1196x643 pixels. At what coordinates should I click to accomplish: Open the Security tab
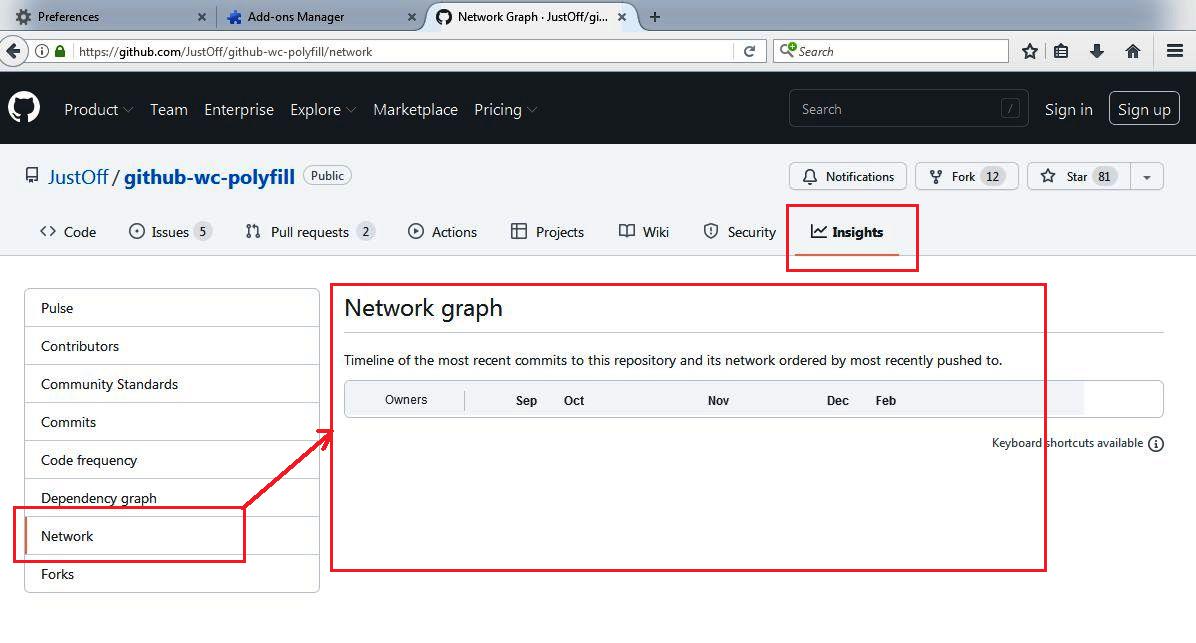click(739, 231)
